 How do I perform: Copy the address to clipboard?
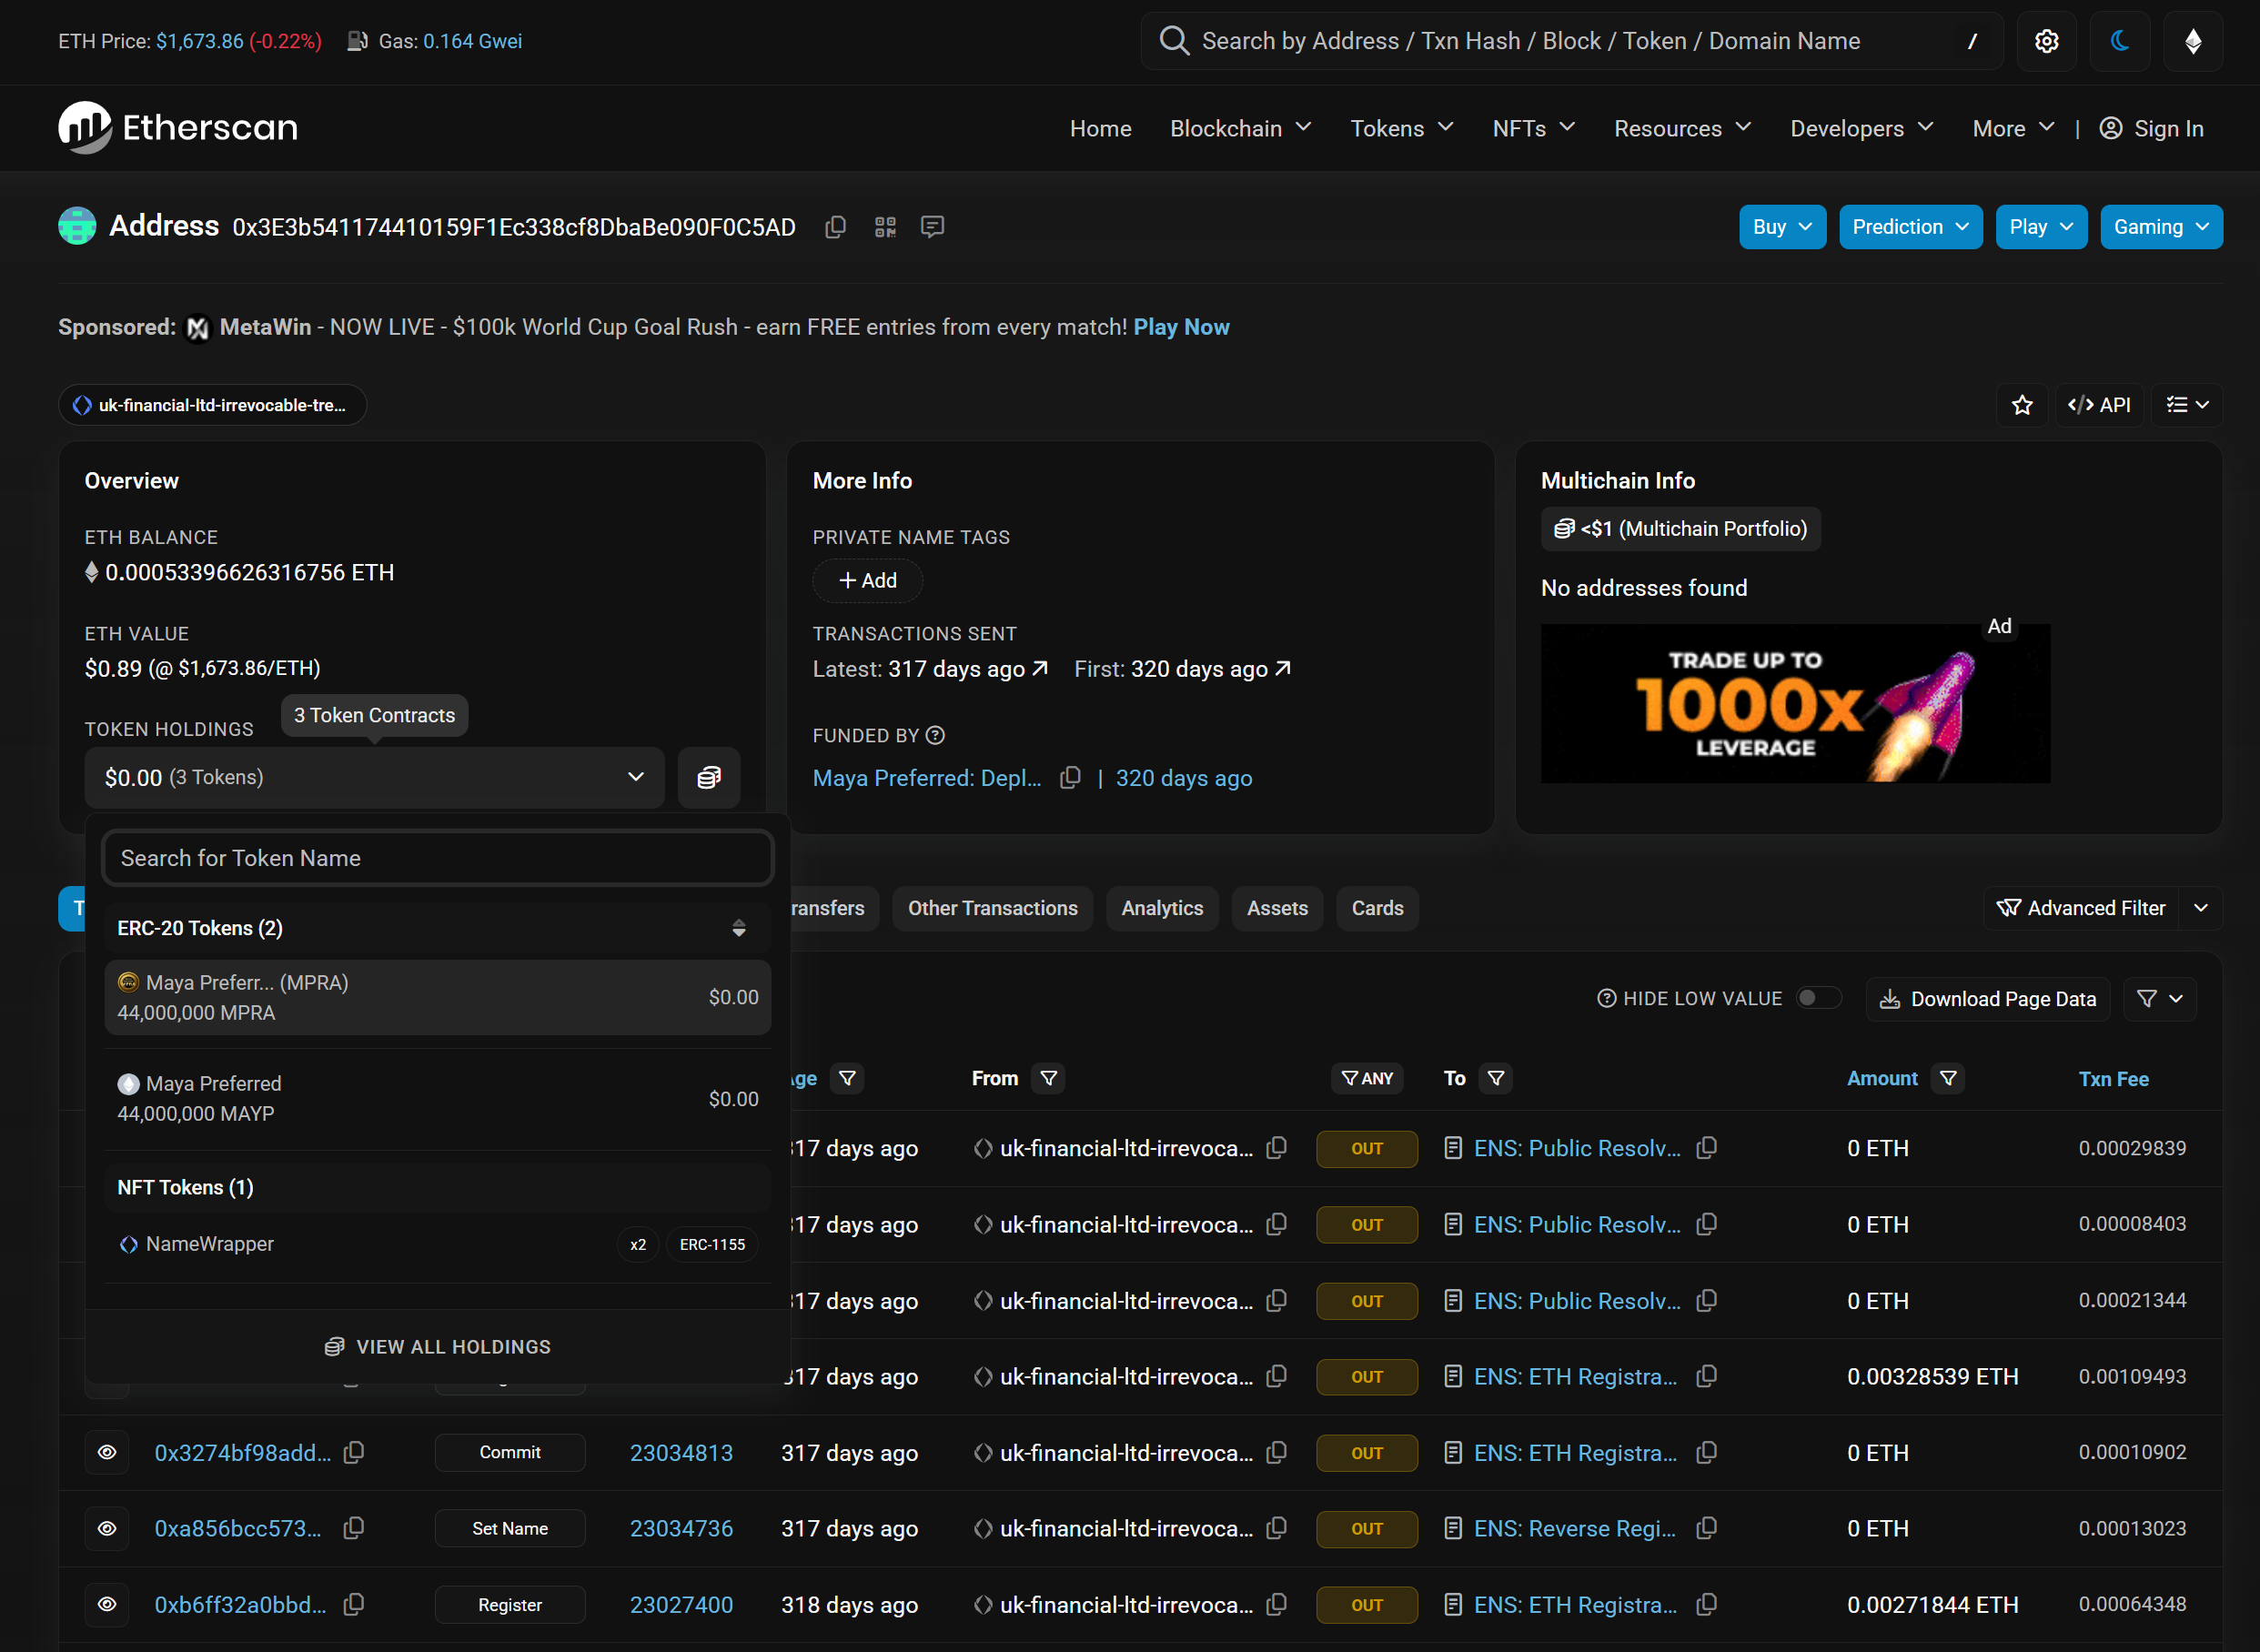pos(835,227)
